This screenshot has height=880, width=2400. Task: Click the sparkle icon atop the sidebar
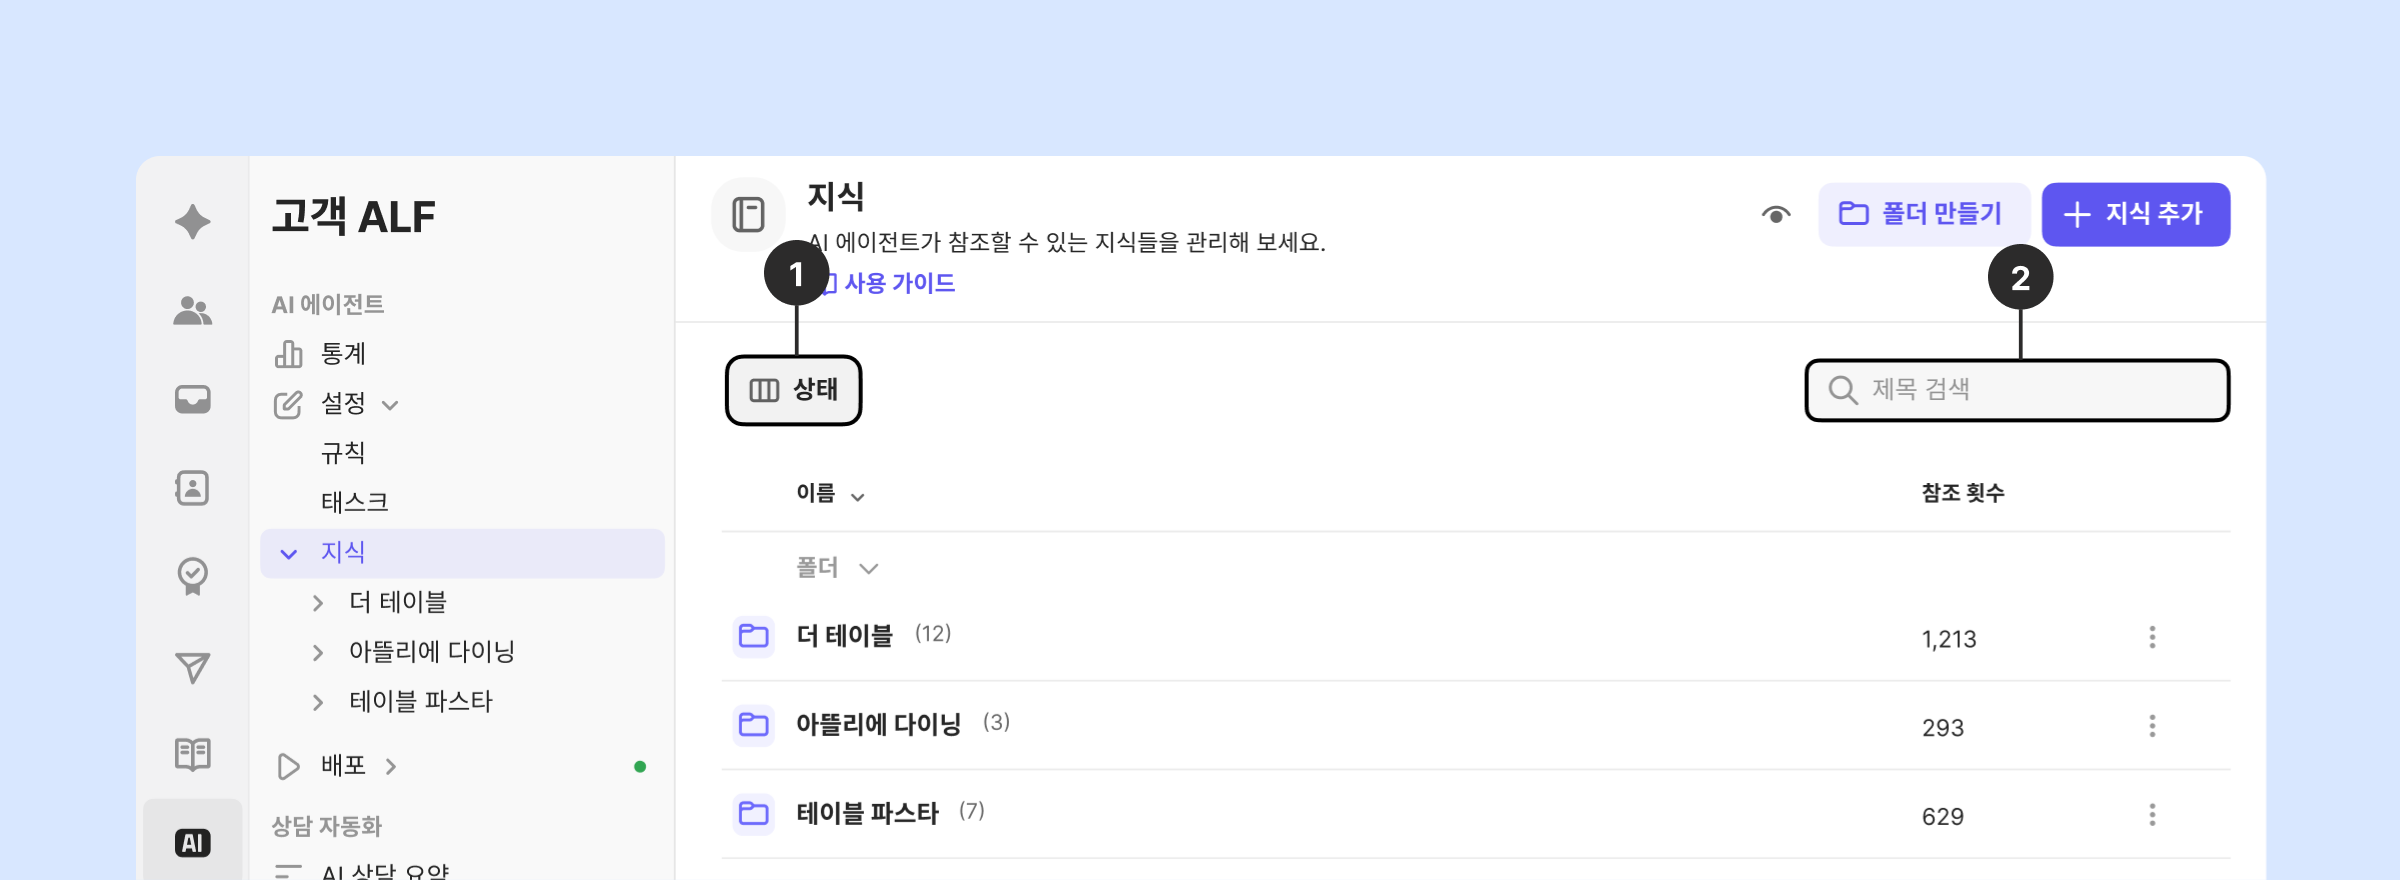click(x=192, y=221)
